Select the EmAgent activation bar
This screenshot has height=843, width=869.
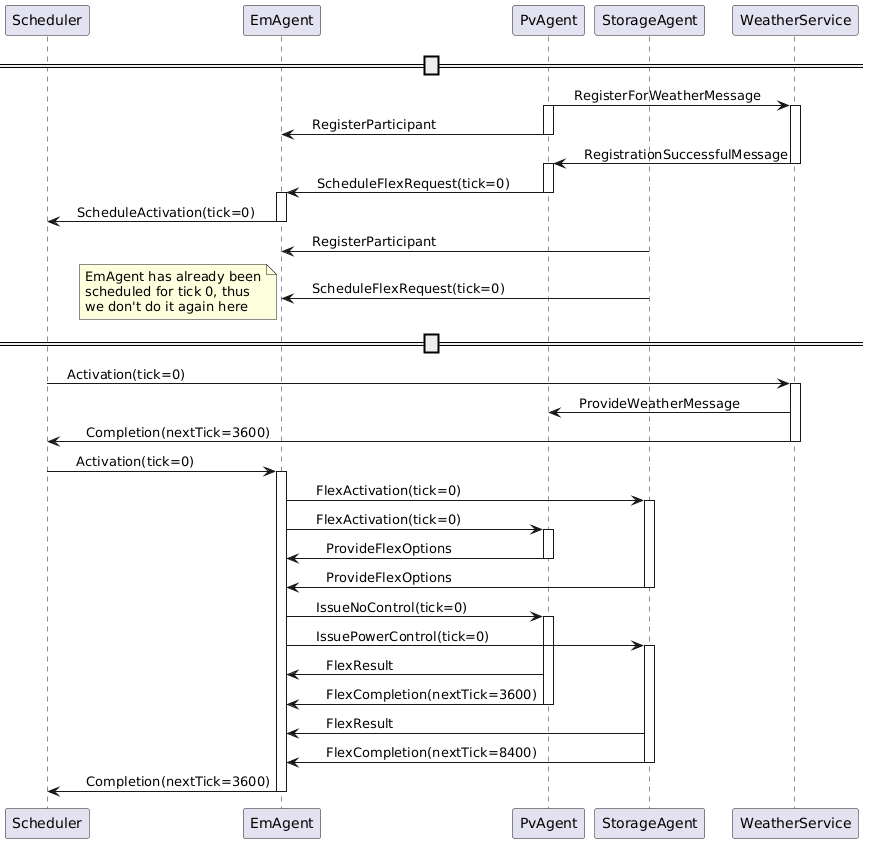(x=282, y=620)
